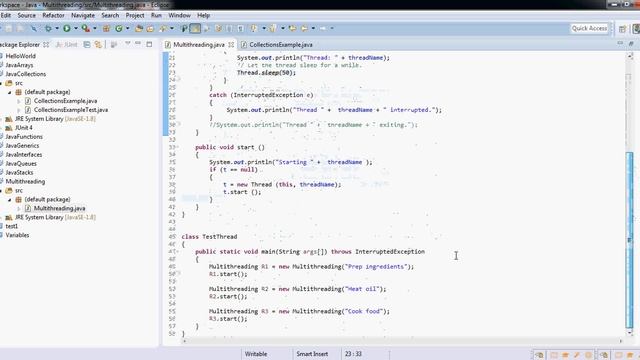Open the External Tools dropdown arrow

pos(95,28)
